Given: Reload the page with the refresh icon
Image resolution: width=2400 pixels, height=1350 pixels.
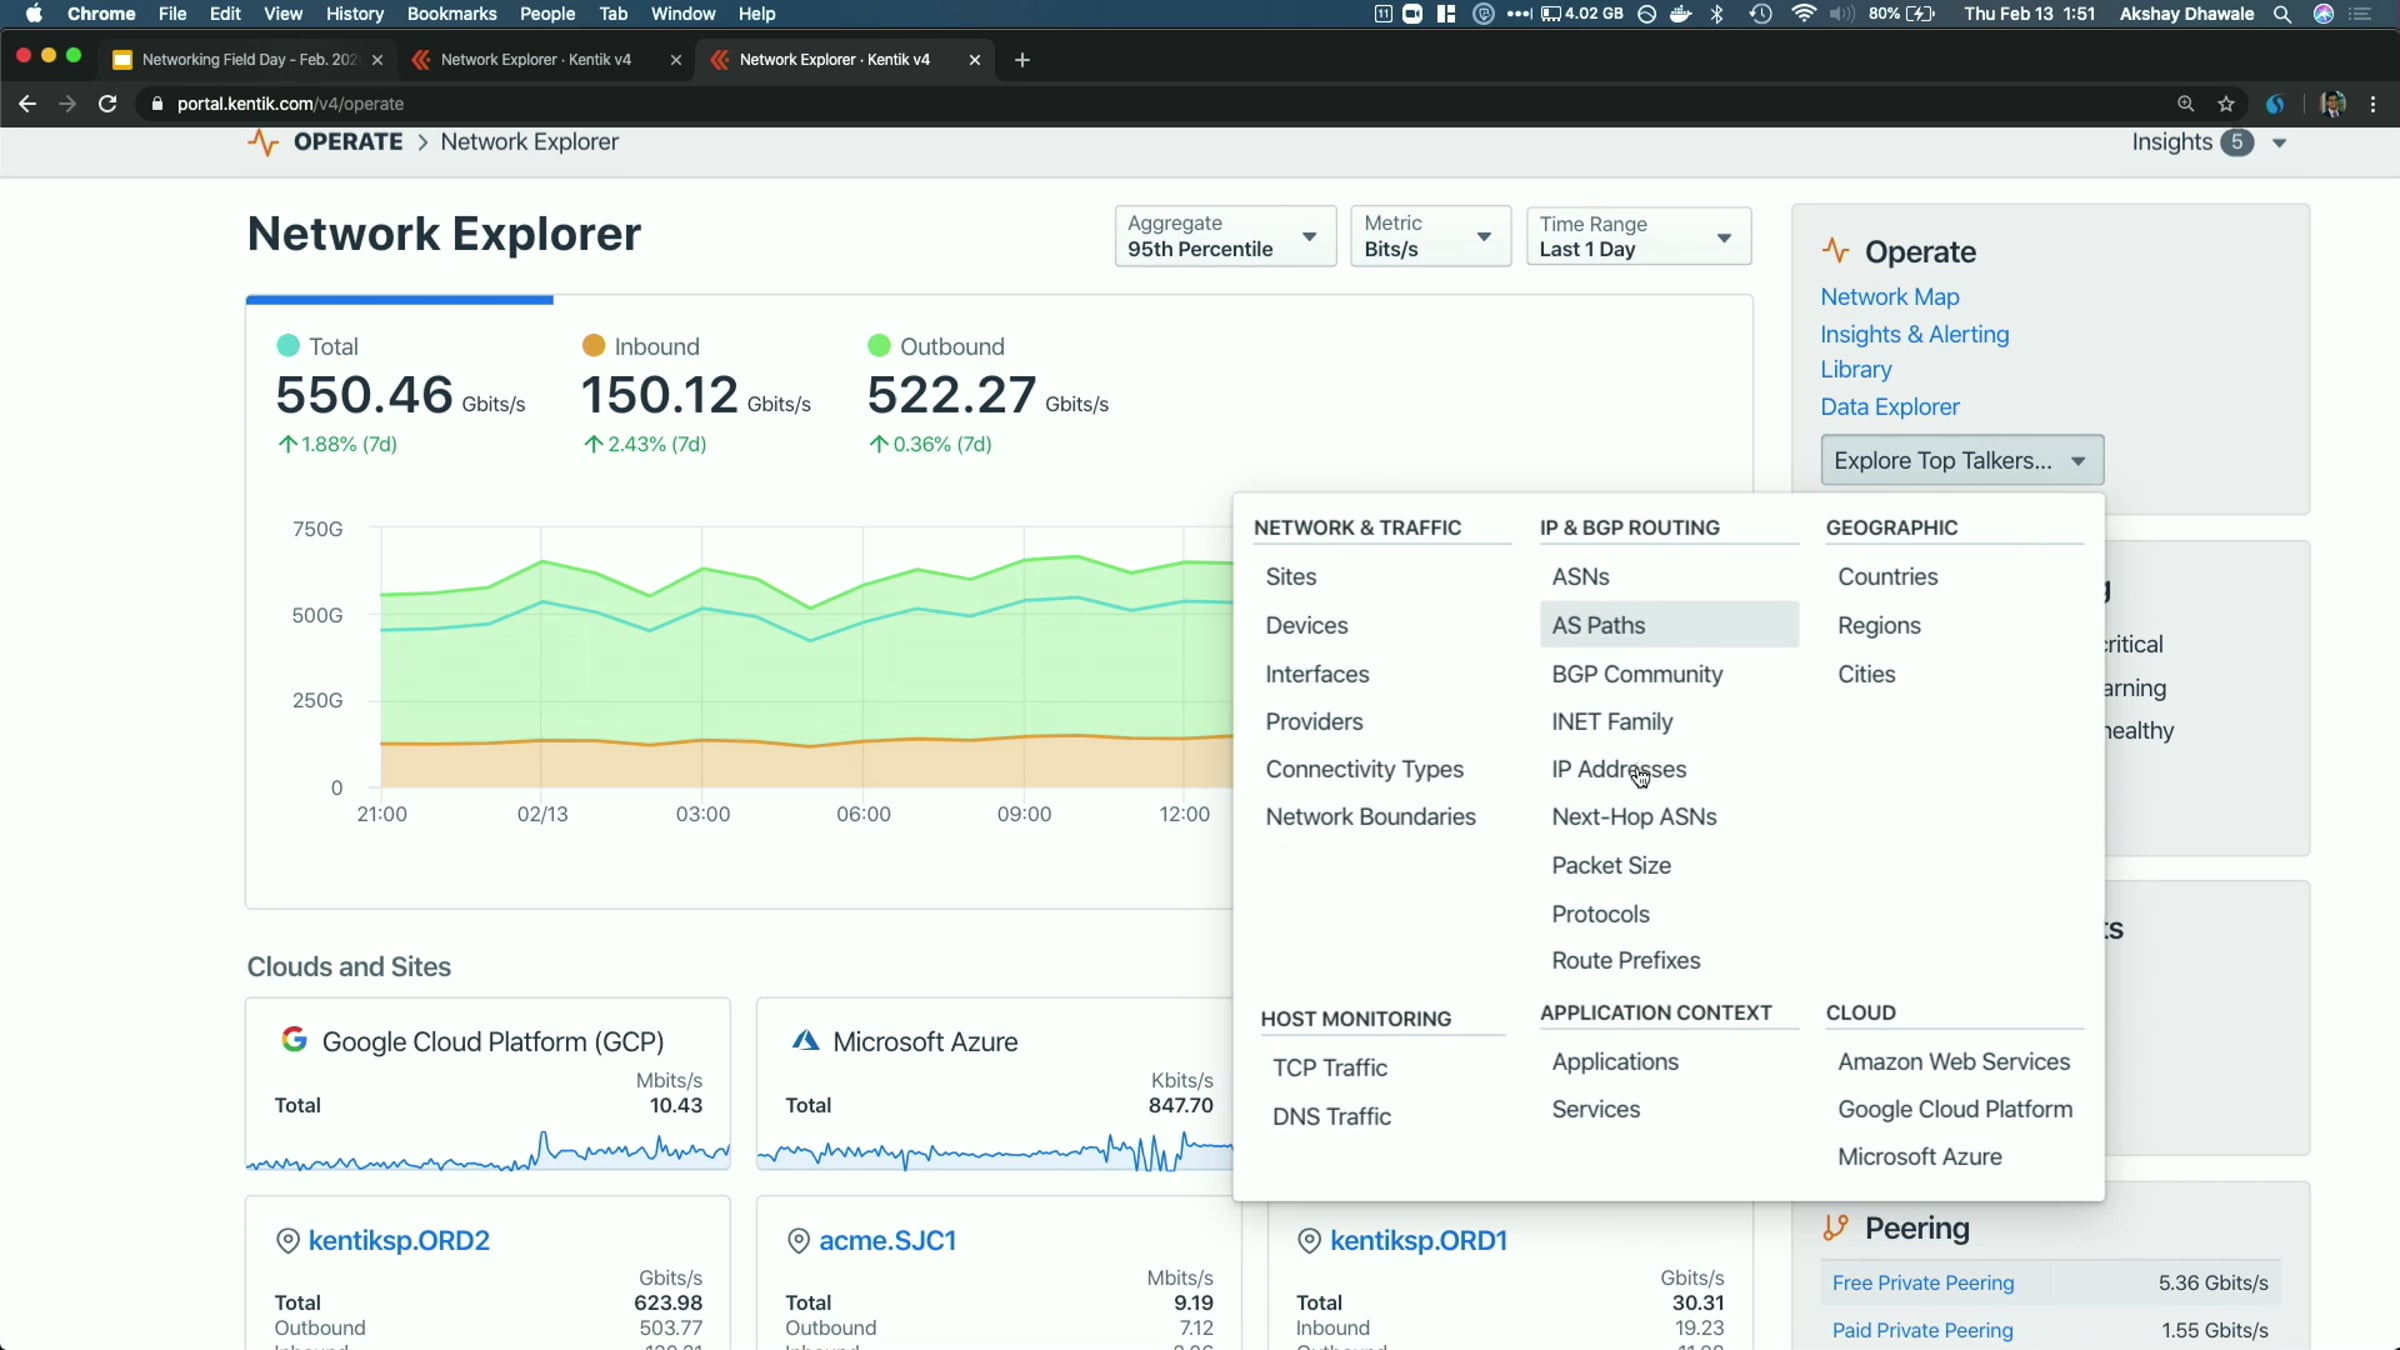Looking at the screenshot, I should point(107,104).
